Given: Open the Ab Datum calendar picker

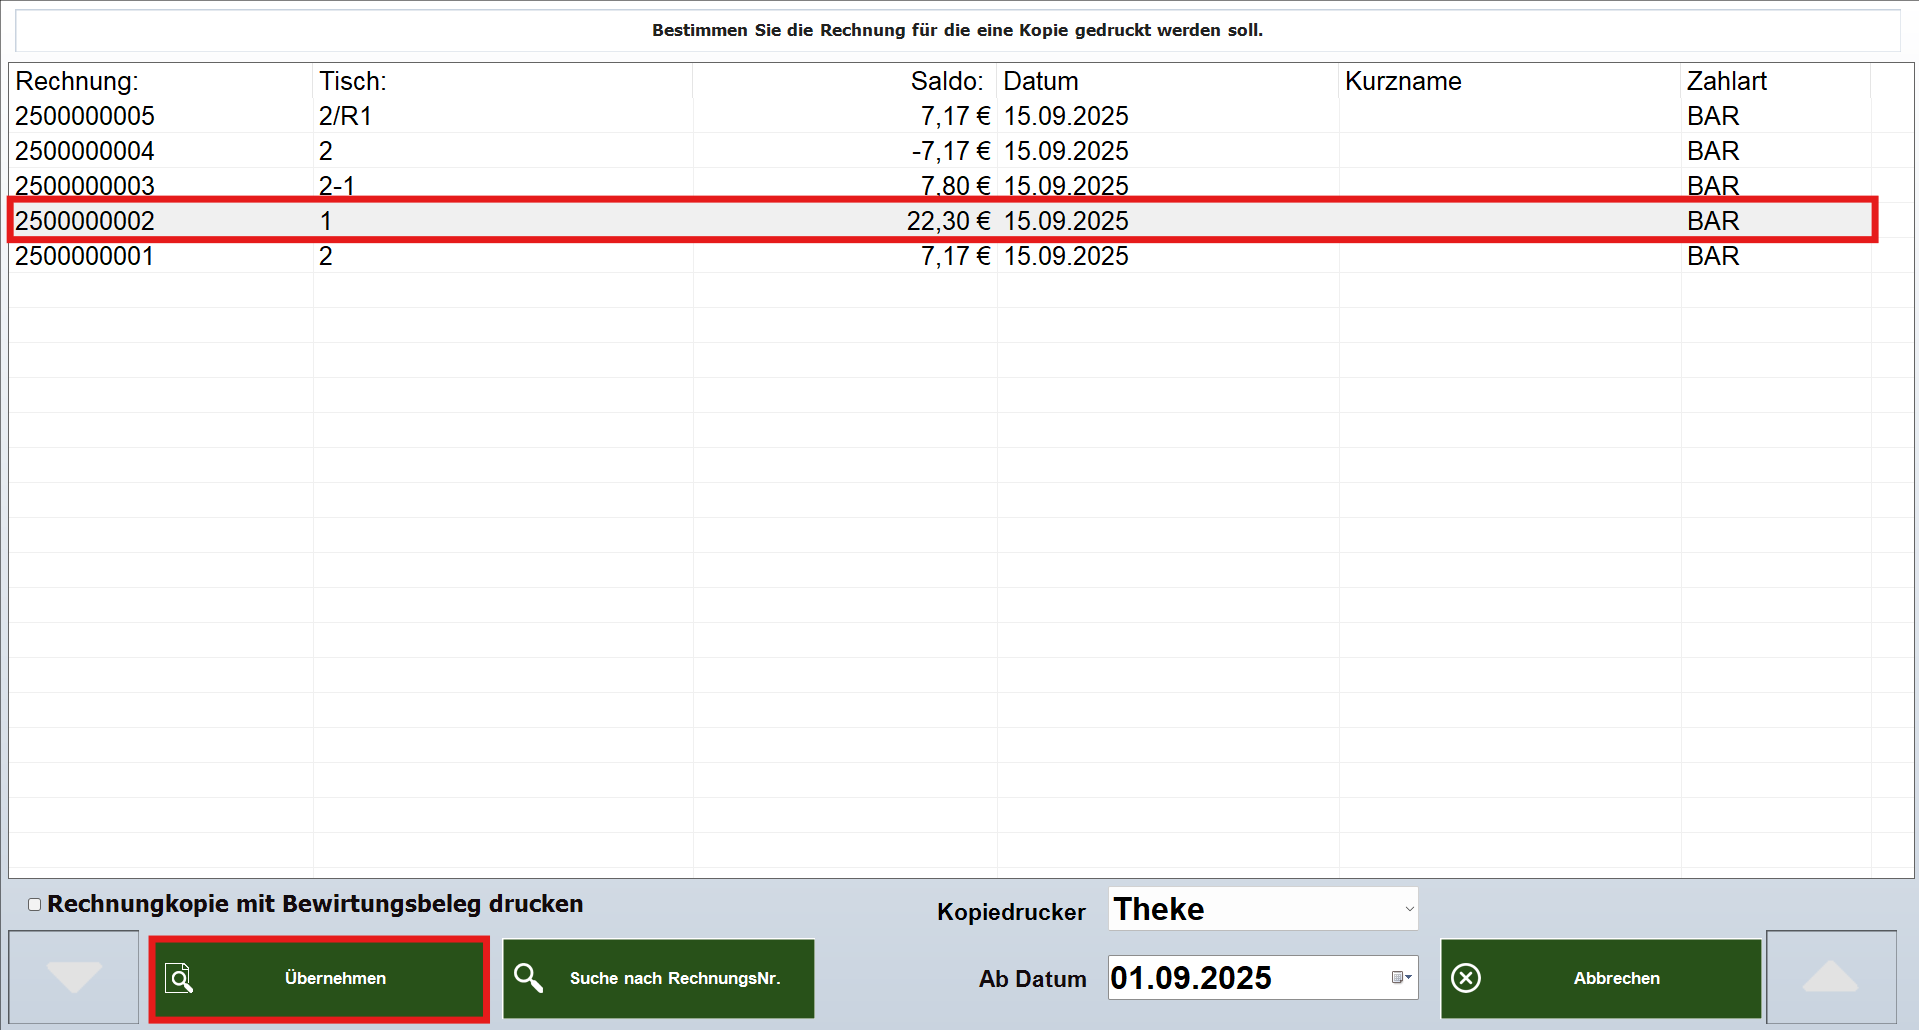Looking at the screenshot, I should click(x=1401, y=977).
